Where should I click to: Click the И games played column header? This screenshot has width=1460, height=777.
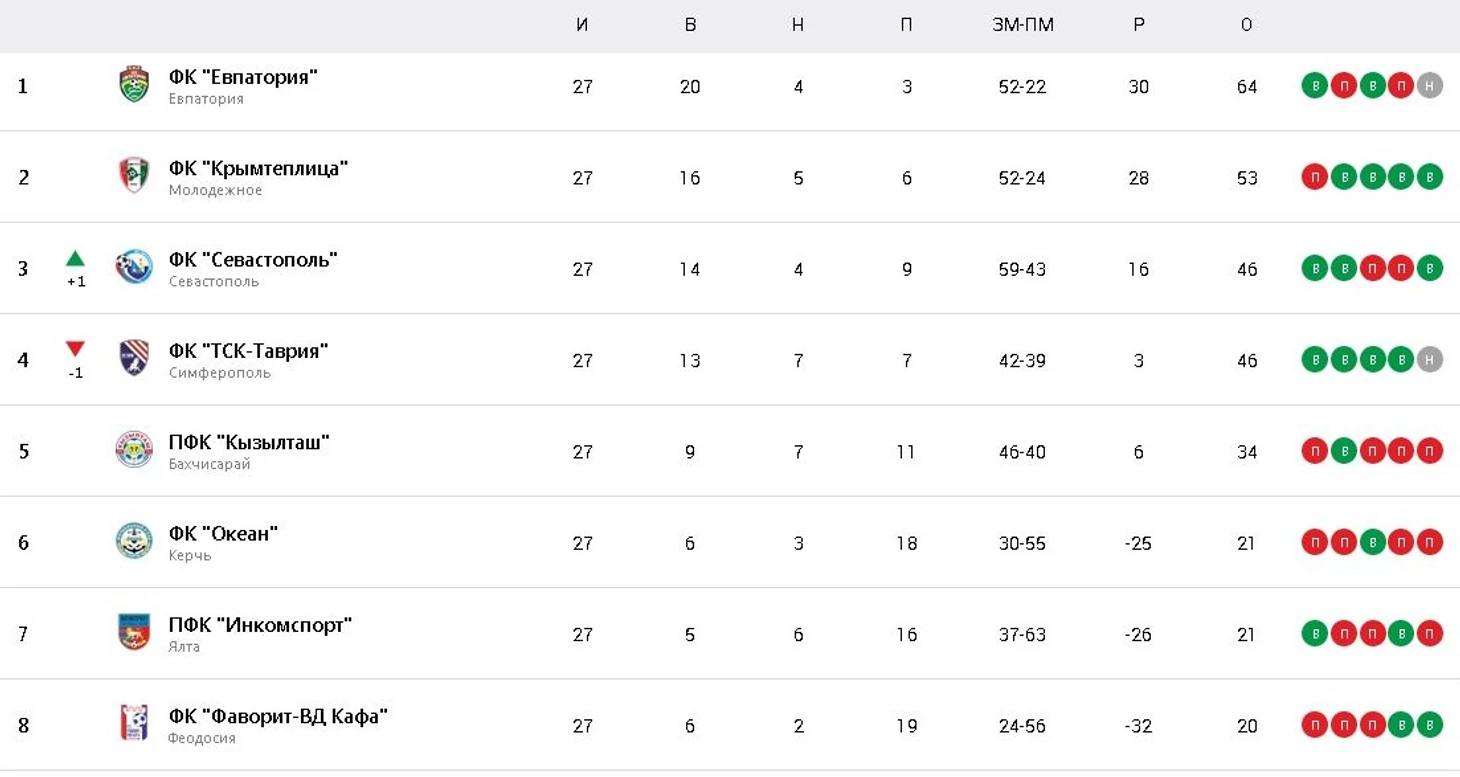point(582,25)
